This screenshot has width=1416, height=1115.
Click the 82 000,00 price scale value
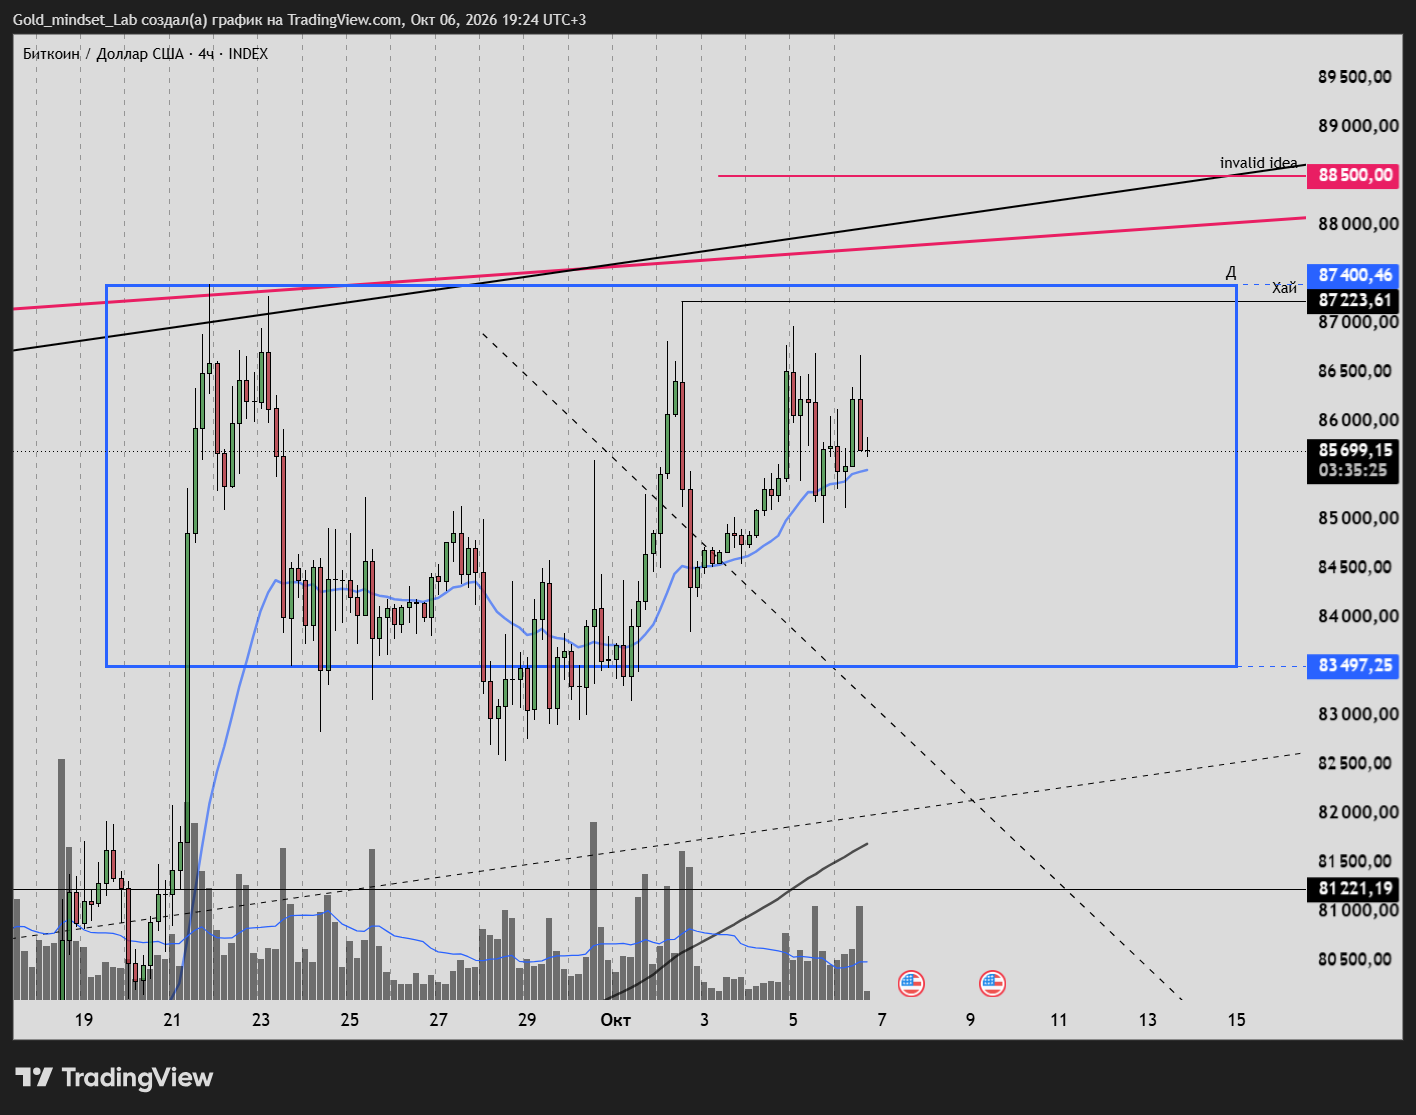(1358, 812)
